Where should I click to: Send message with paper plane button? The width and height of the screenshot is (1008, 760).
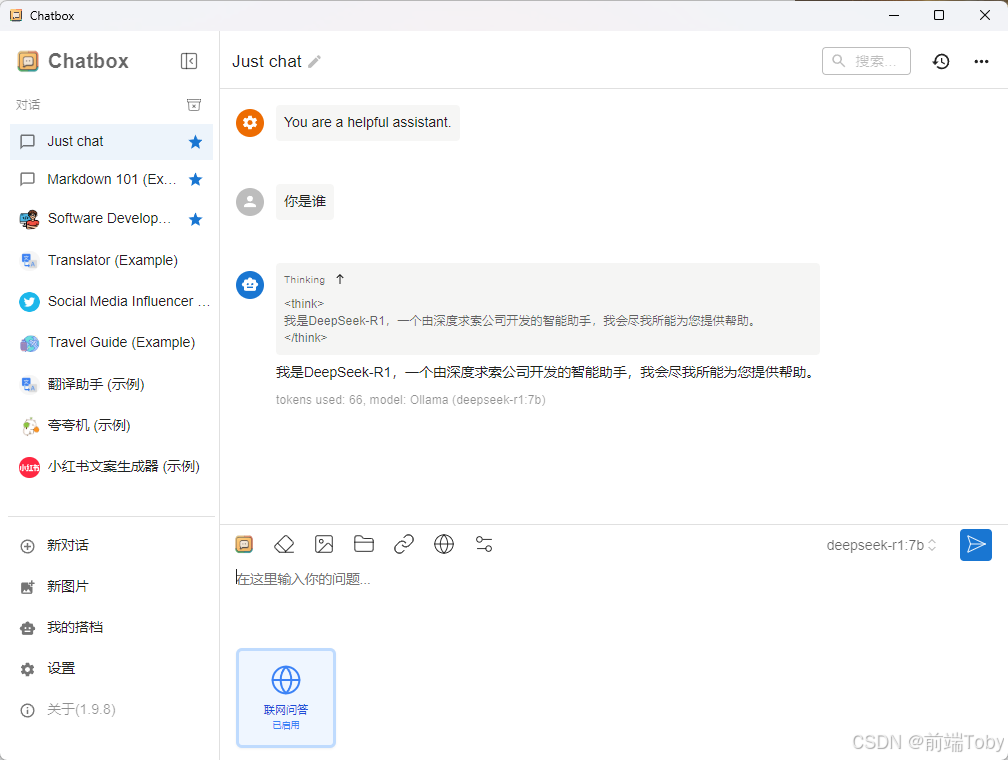coord(976,545)
